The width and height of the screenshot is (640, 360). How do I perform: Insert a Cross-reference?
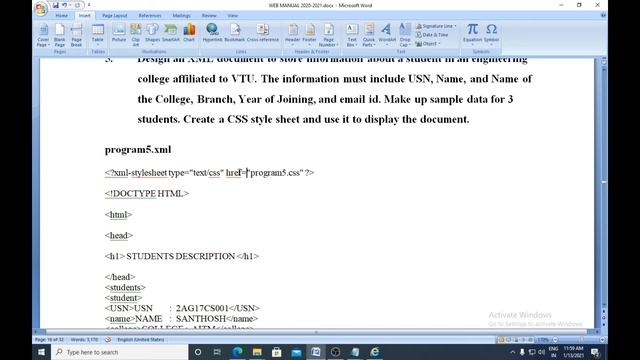[x=263, y=33]
